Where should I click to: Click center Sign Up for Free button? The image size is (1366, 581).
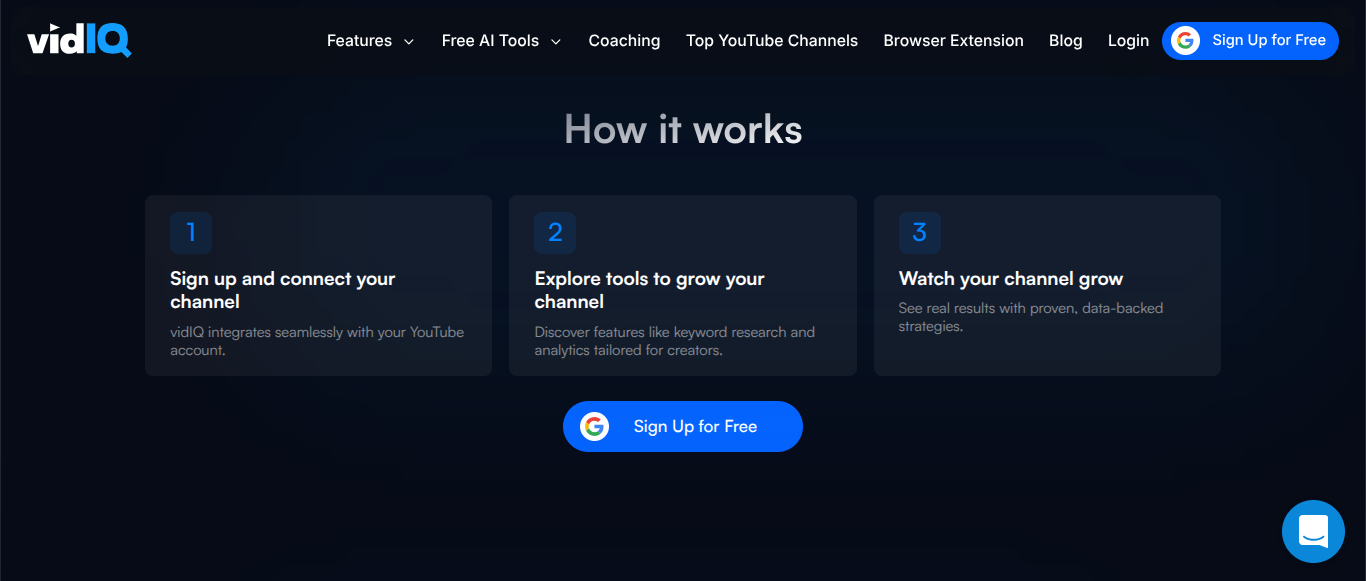point(683,427)
